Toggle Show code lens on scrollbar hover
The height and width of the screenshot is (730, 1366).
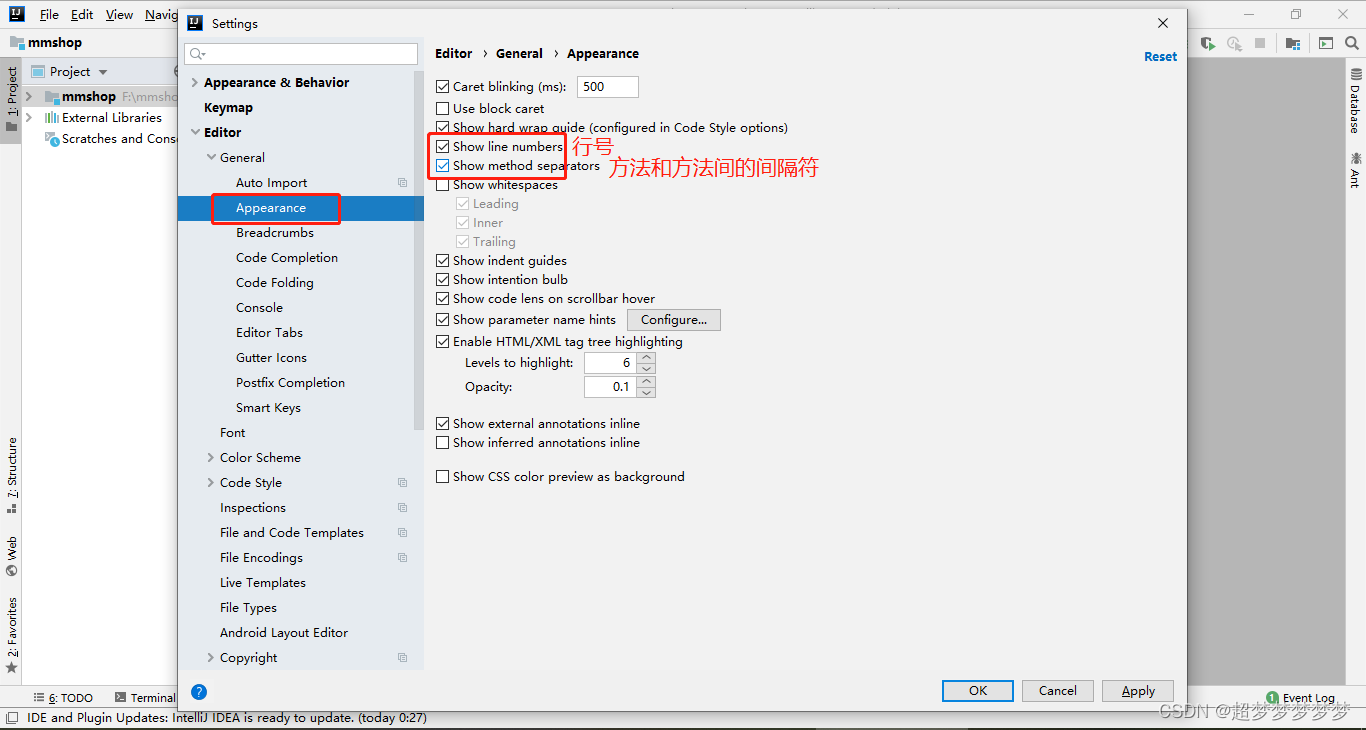point(442,298)
